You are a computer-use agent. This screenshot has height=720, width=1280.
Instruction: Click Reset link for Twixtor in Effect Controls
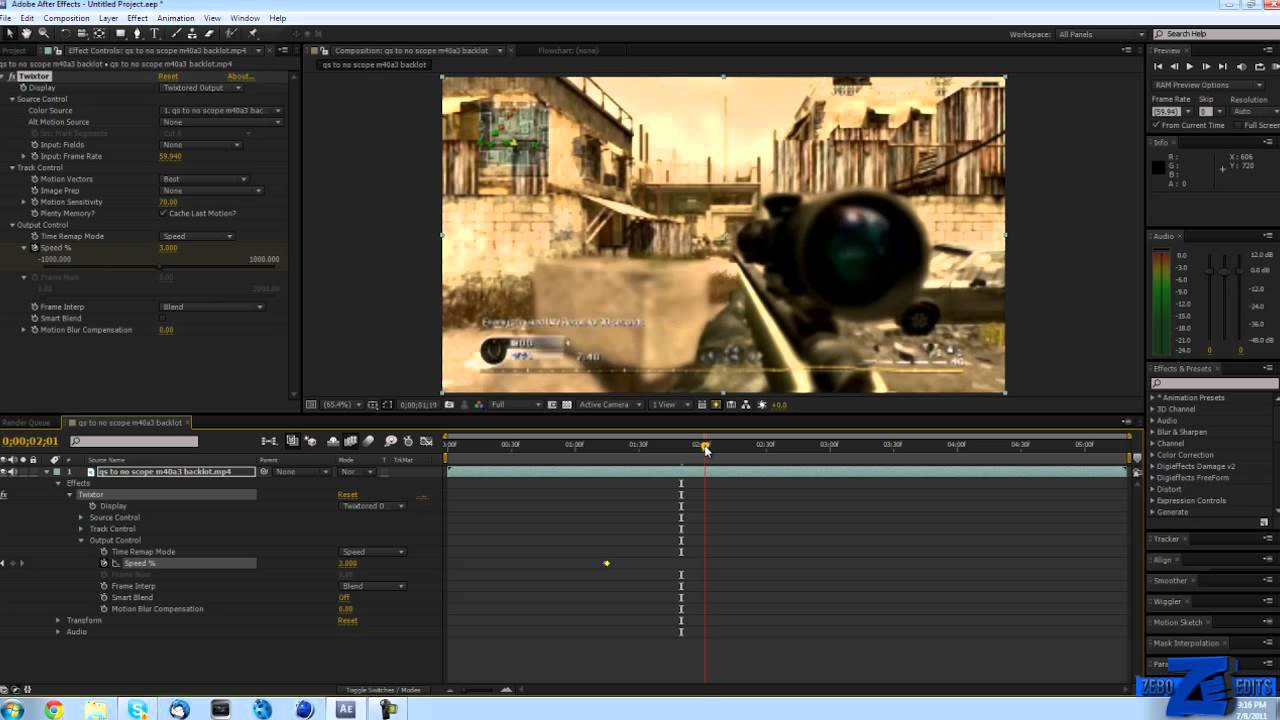click(x=168, y=76)
